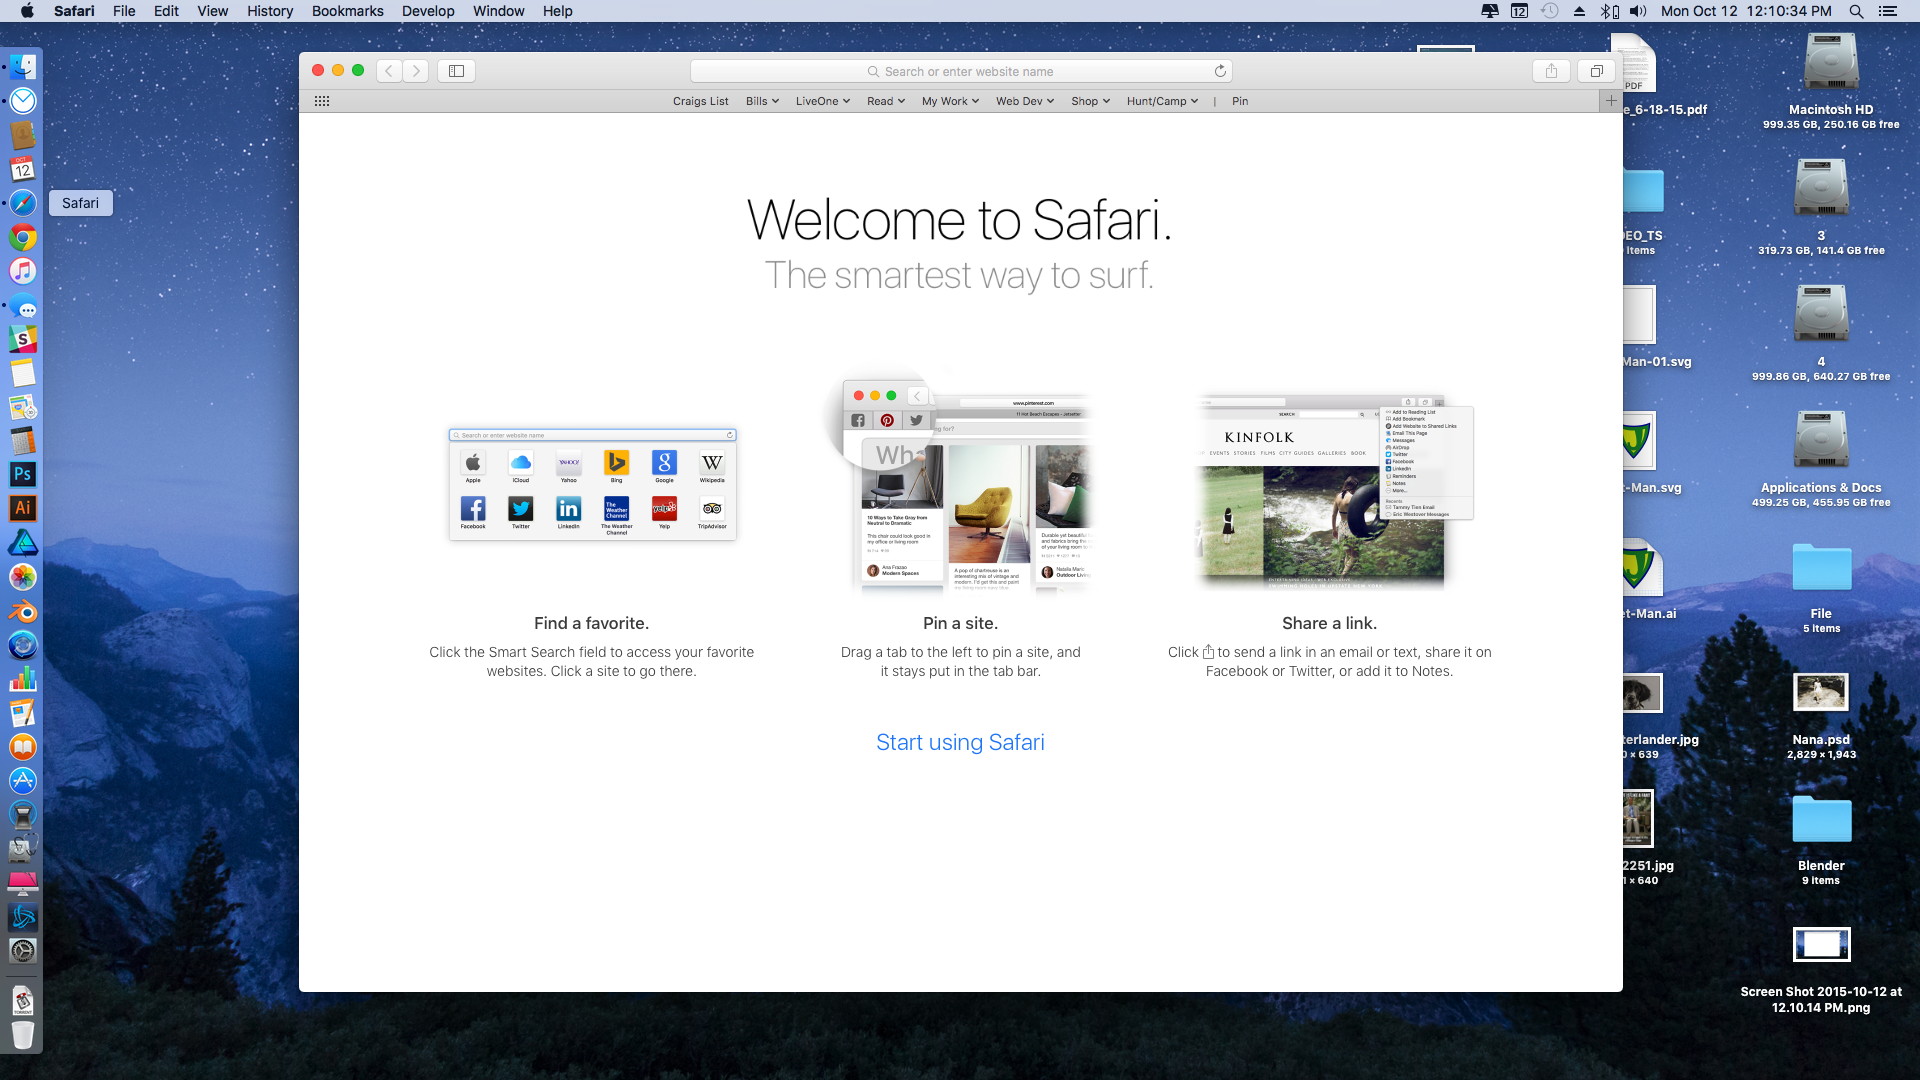Viewport: 1920px width, 1080px height.
Task: Open the Help menu
Action: click(x=557, y=11)
